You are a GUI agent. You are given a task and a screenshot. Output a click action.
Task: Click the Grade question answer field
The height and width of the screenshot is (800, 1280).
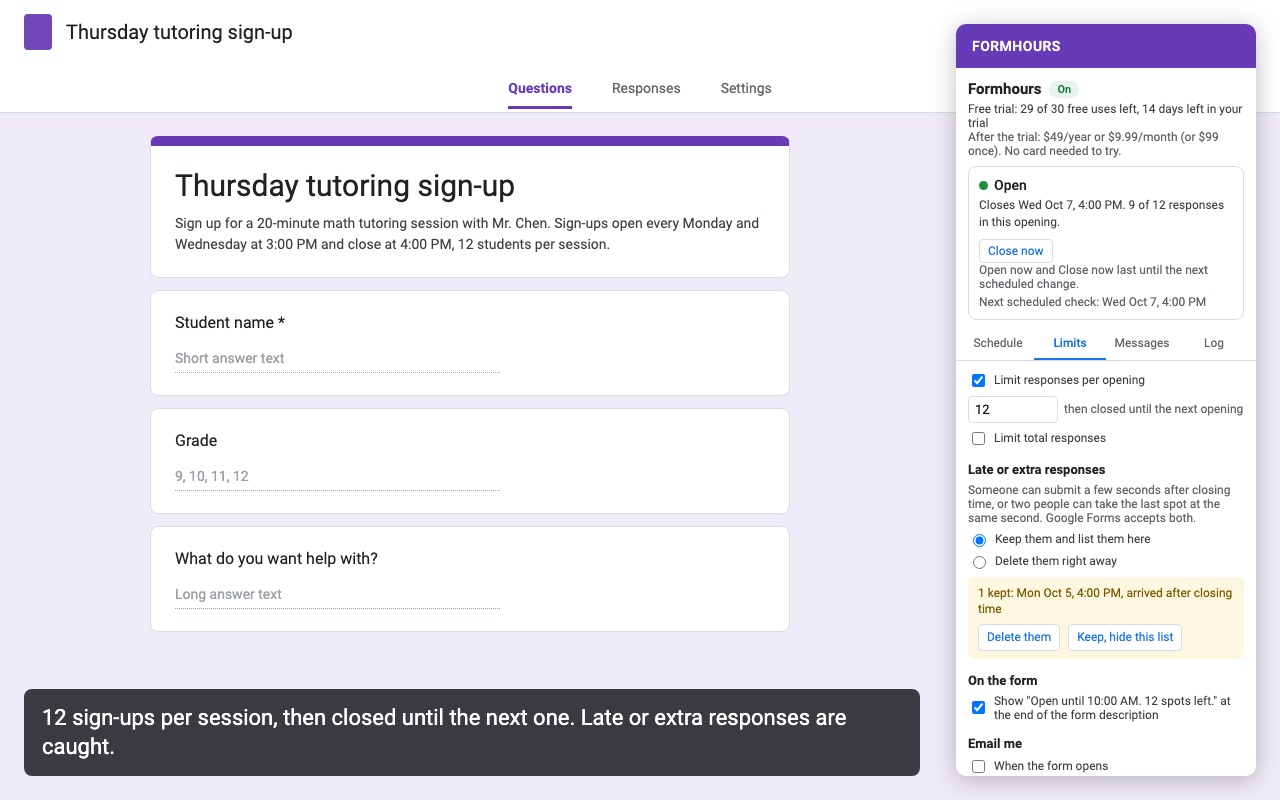tap(337, 477)
